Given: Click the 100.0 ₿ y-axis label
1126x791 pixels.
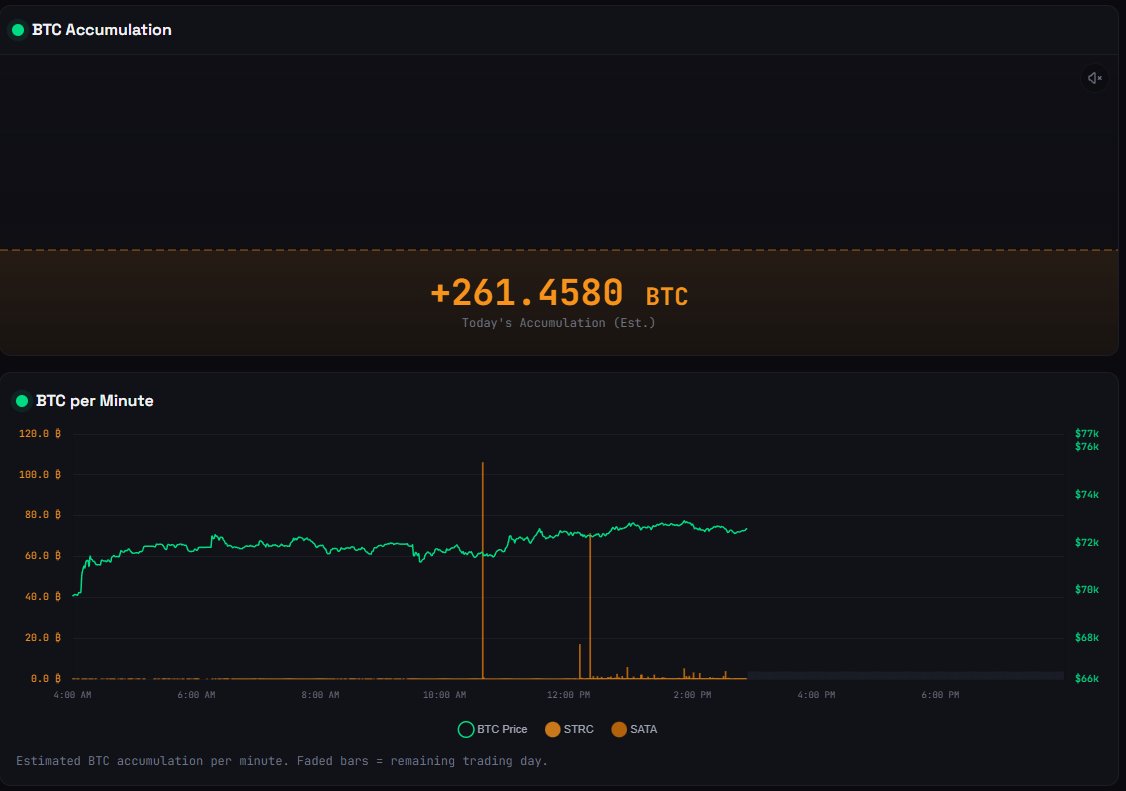Looking at the screenshot, I should (x=39, y=474).
